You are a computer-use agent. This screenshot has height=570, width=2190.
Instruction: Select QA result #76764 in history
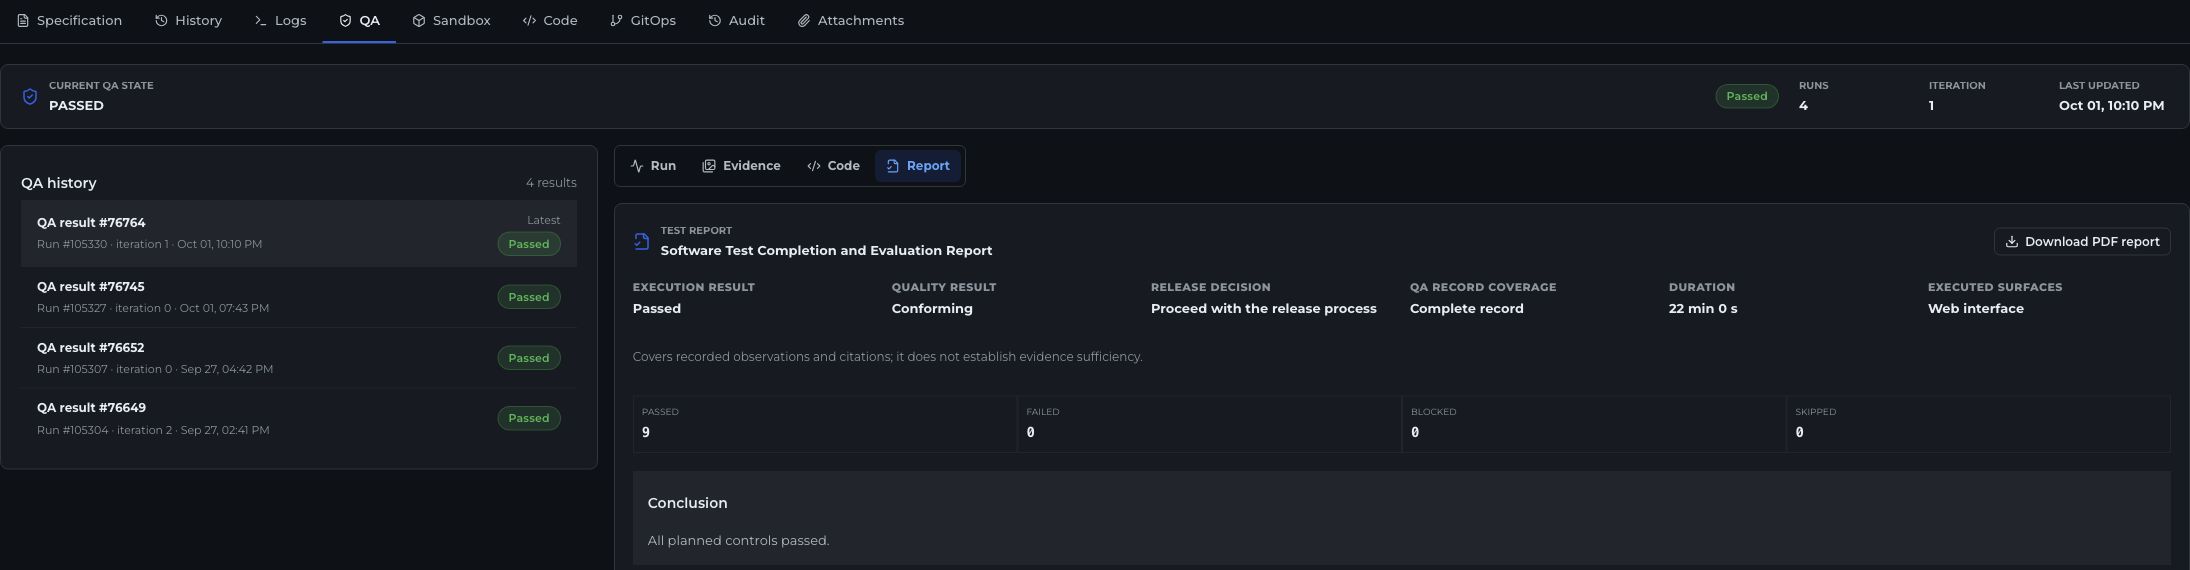click(299, 233)
